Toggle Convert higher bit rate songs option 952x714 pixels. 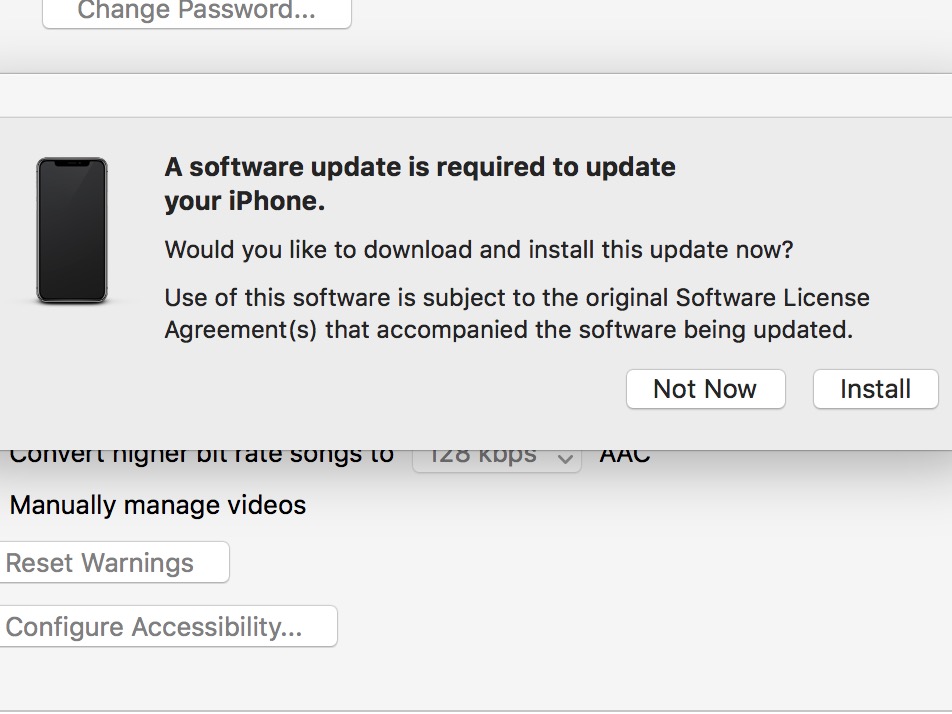pyautogui.click(x=202, y=457)
